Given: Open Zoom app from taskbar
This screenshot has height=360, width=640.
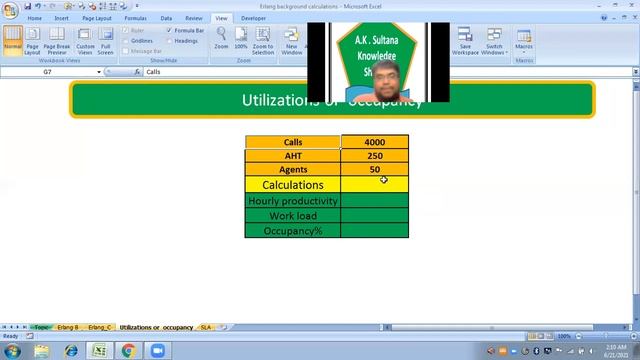Looking at the screenshot, I should [x=158, y=351].
